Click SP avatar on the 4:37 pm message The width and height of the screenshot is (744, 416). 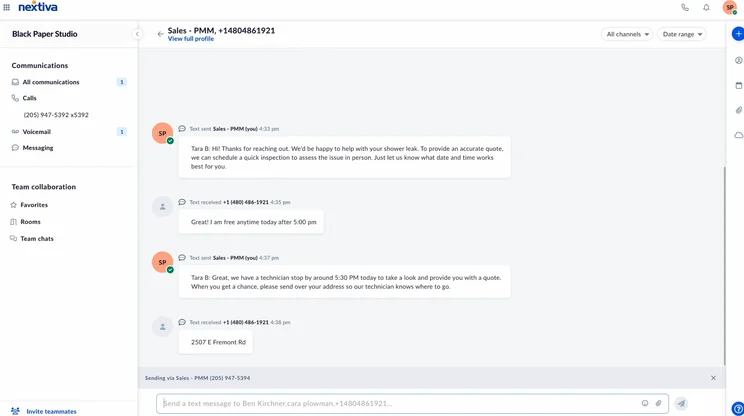(162, 262)
